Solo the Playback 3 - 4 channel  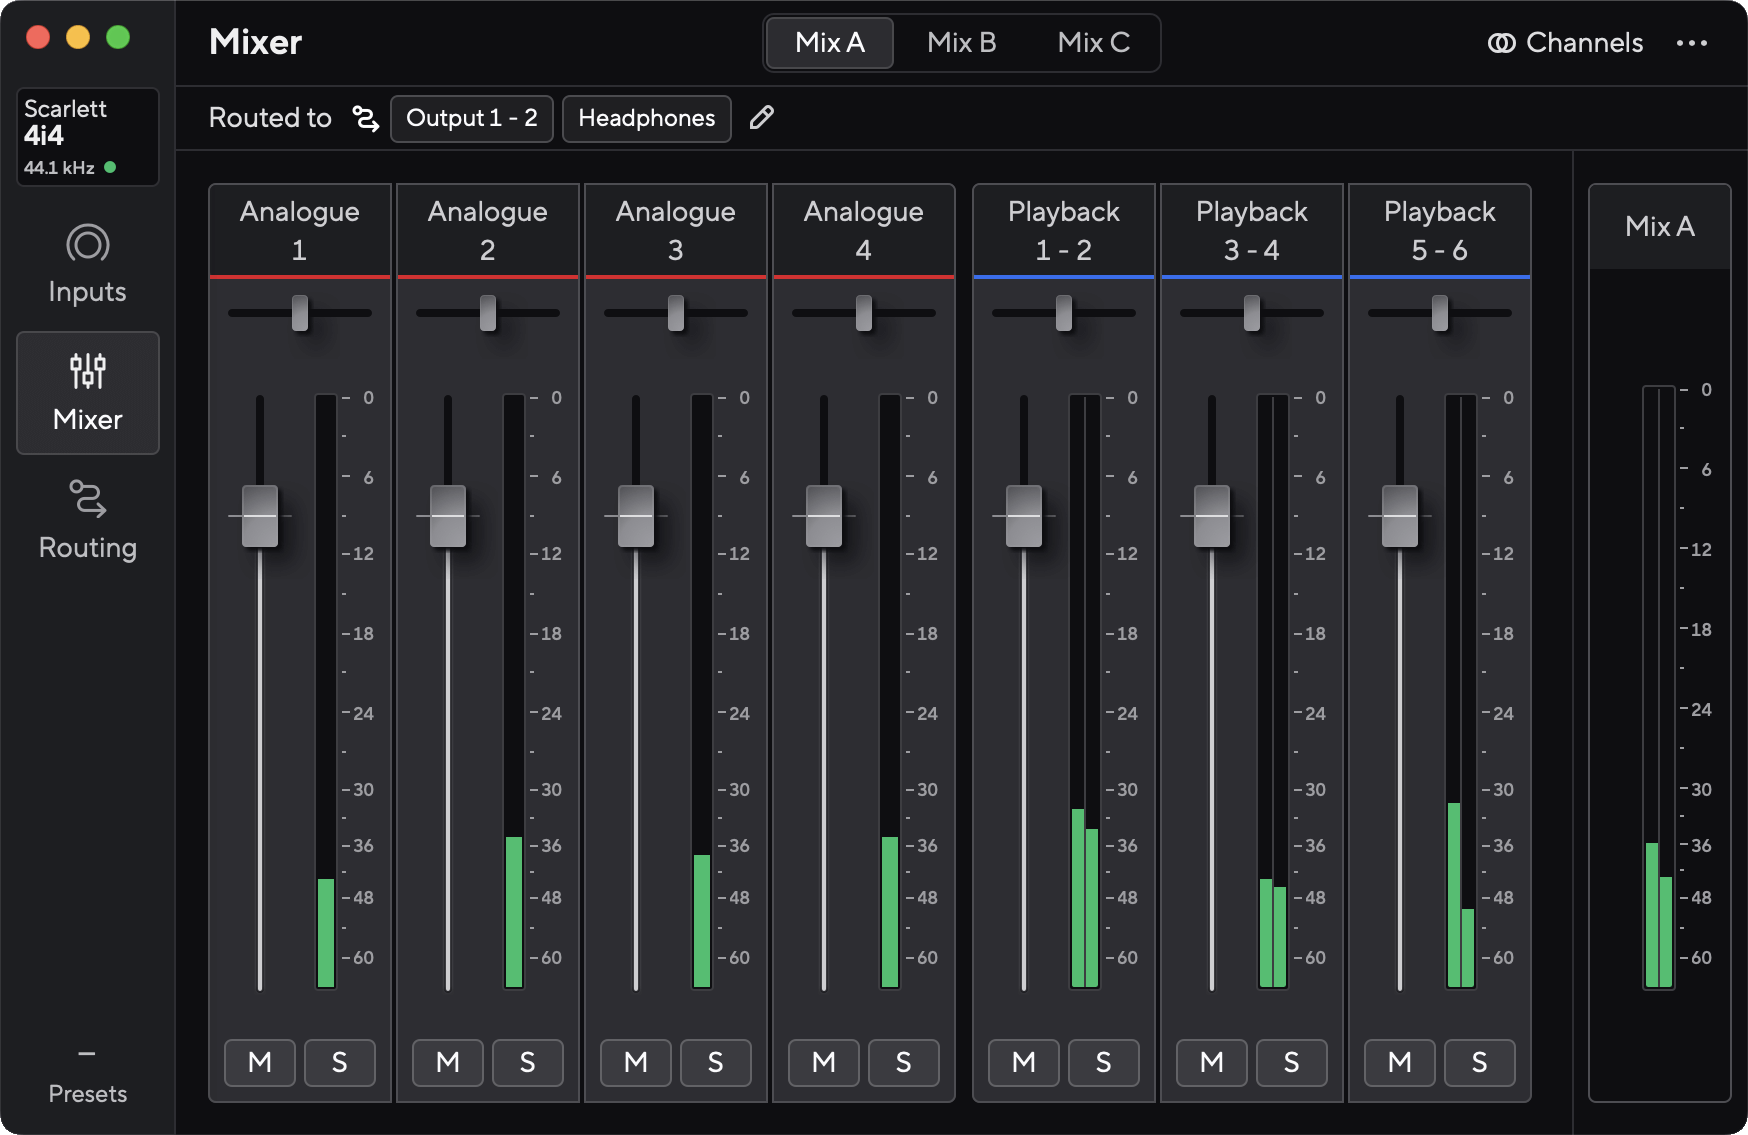click(x=1292, y=1062)
